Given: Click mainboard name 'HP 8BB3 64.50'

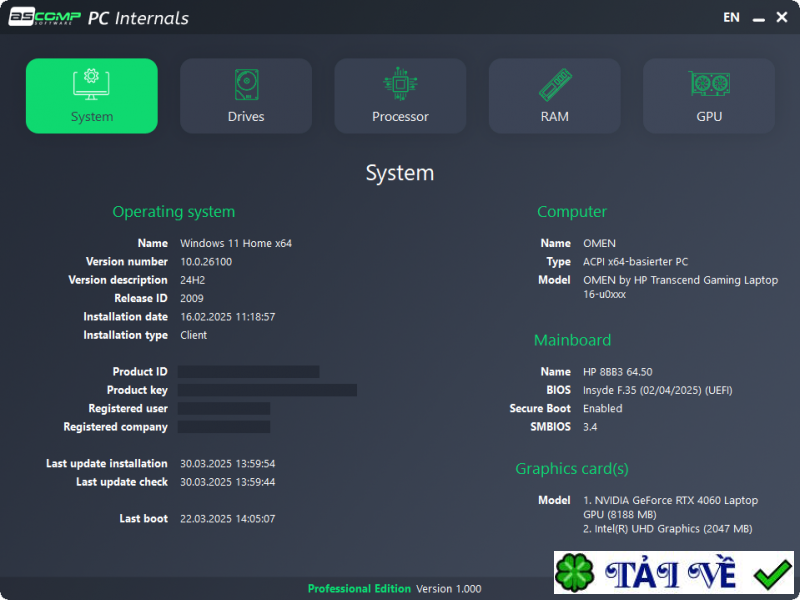Looking at the screenshot, I should (618, 372).
